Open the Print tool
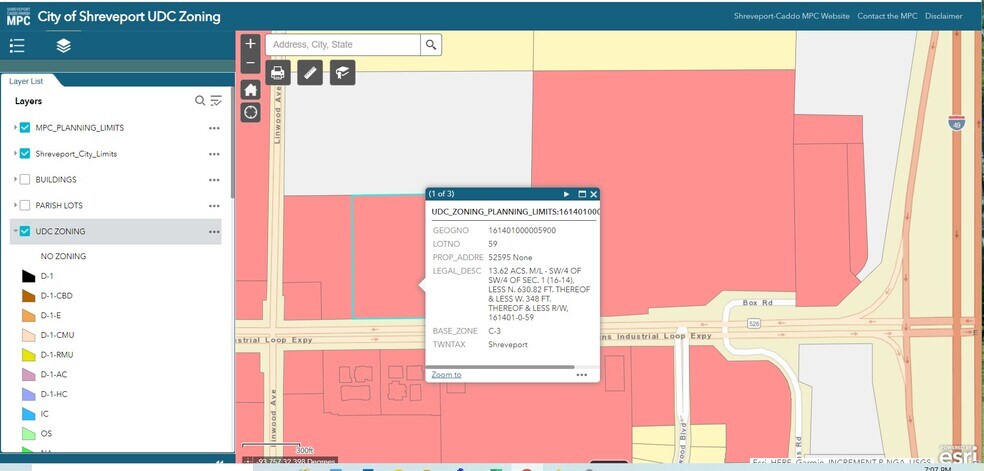 (278, 73)
